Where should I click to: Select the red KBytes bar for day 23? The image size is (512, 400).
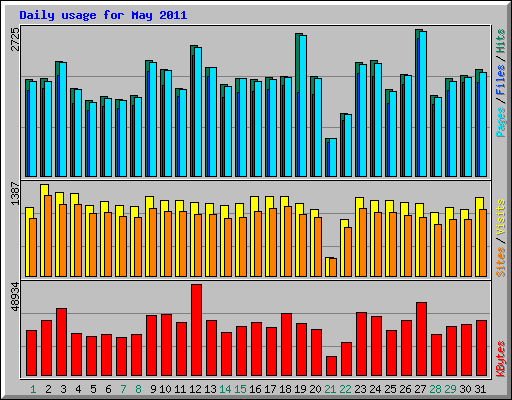coord(361,344)
